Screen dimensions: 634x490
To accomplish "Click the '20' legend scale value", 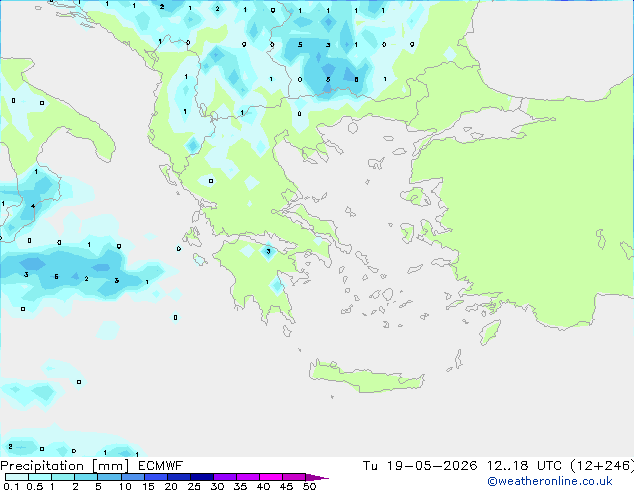I will 171,486.
